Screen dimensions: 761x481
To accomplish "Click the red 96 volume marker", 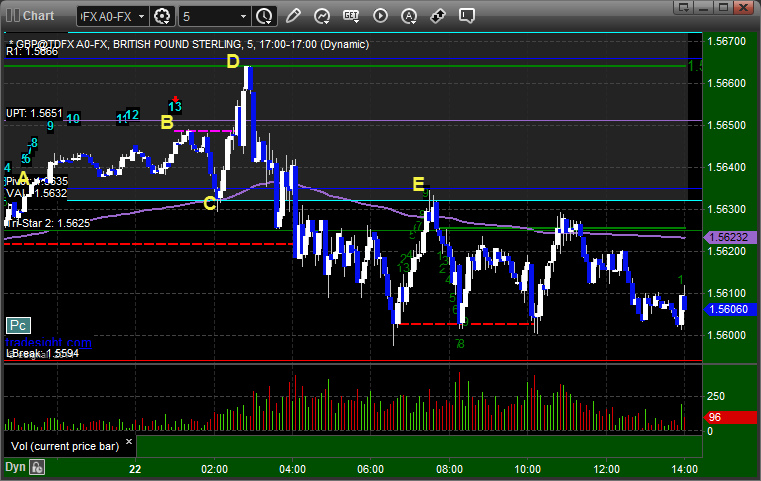I will pos(730,417).
